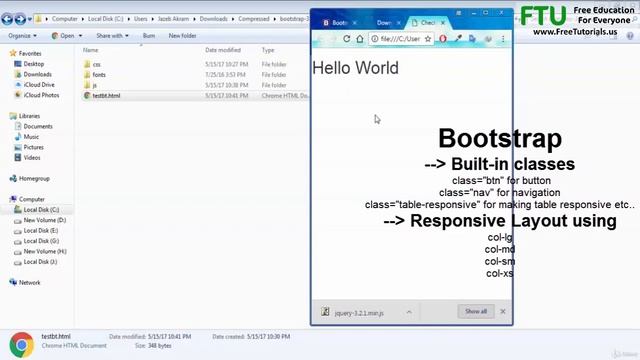Click the eyedropper extension icon in Chrome
Viewport: 640px width, 360px height.
tap(458, 39)
